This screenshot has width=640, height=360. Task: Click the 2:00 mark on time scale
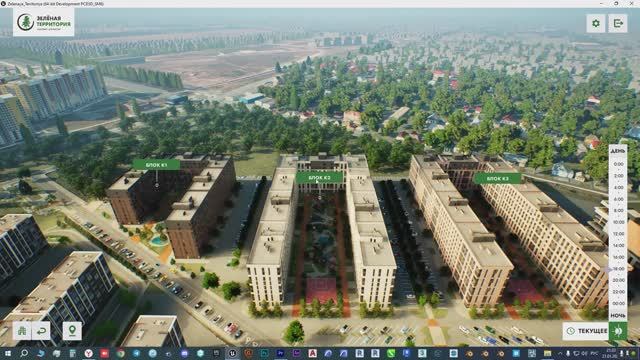coord(618,176)
